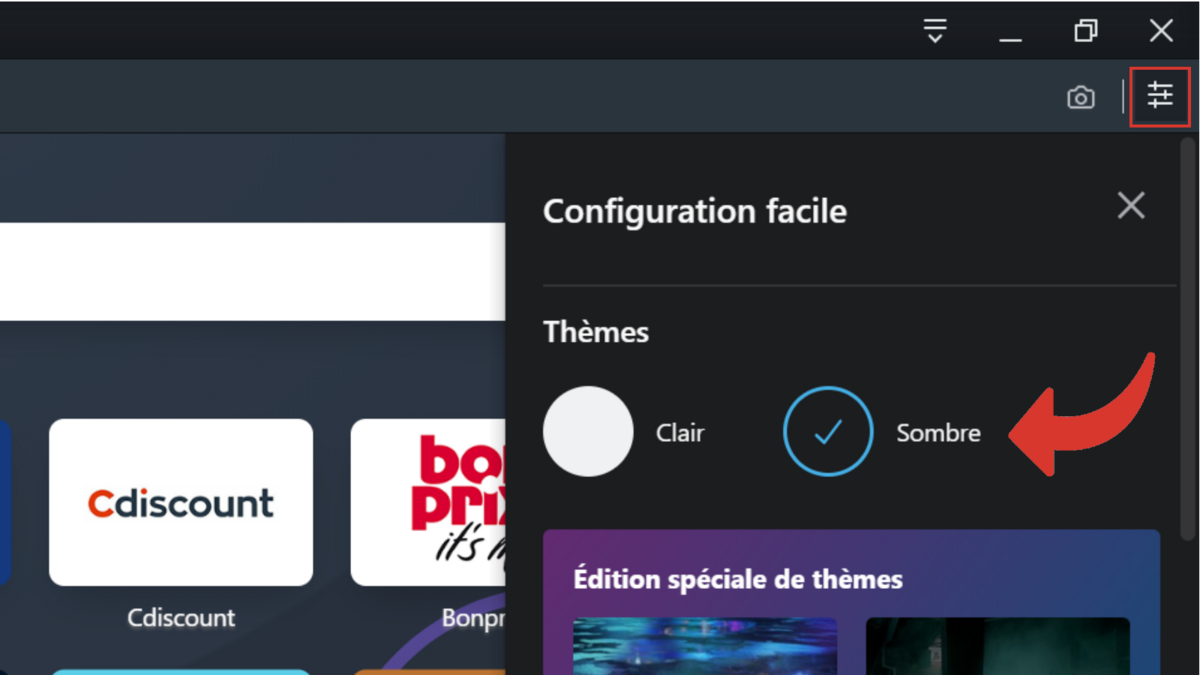
Task: Click the Sombre theme label
Action: 938,433
